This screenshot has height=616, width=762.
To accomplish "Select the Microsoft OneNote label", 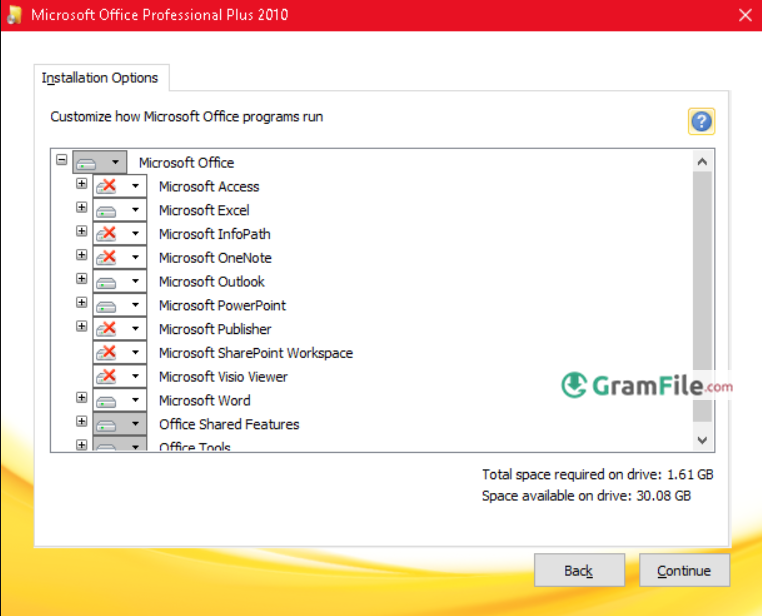I will point(215,258).
